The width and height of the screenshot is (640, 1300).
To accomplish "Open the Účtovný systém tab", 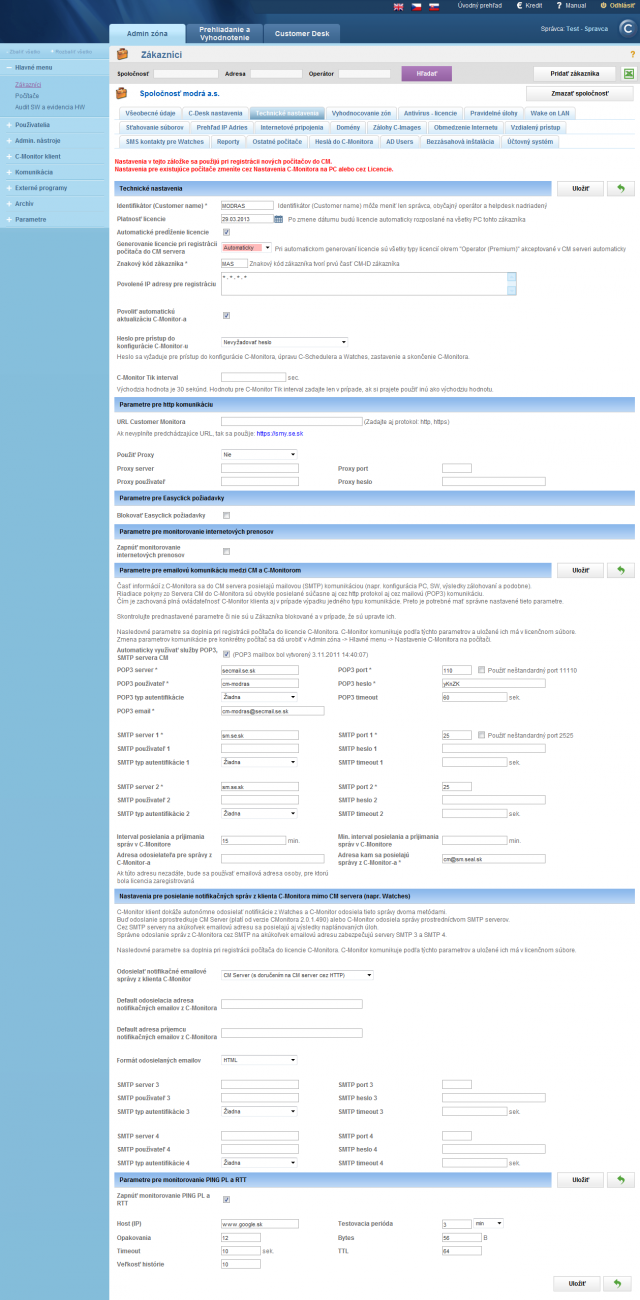I will tap(530, 142).
